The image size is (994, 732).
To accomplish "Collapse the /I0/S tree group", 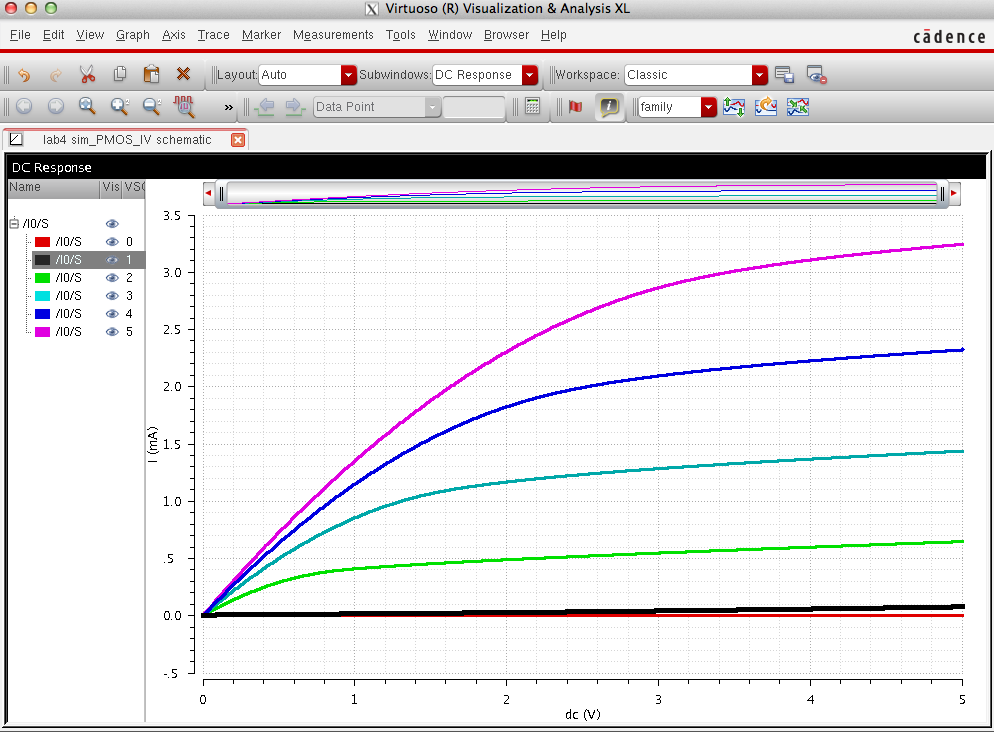I will click(14, 223).
